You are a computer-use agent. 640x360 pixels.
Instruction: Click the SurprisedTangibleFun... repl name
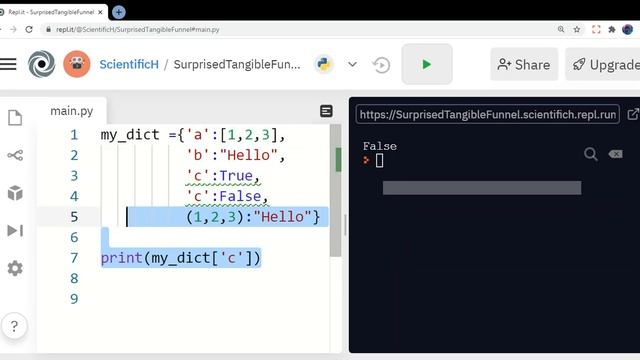click(237, 64)
